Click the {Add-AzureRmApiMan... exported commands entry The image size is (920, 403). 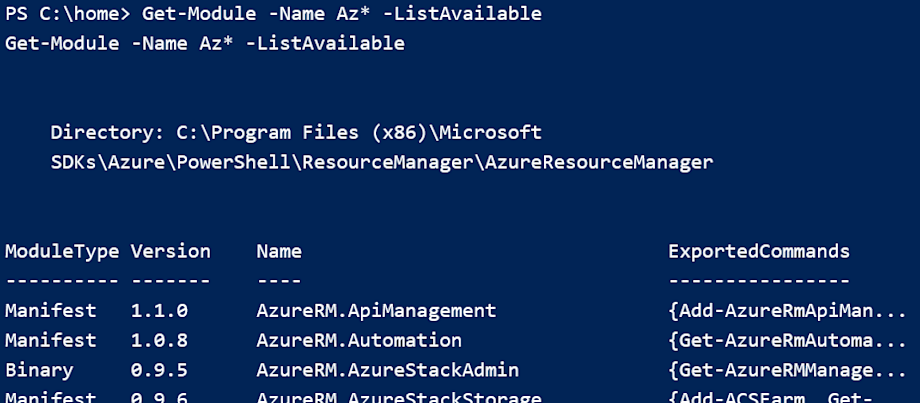click(787, 311)
